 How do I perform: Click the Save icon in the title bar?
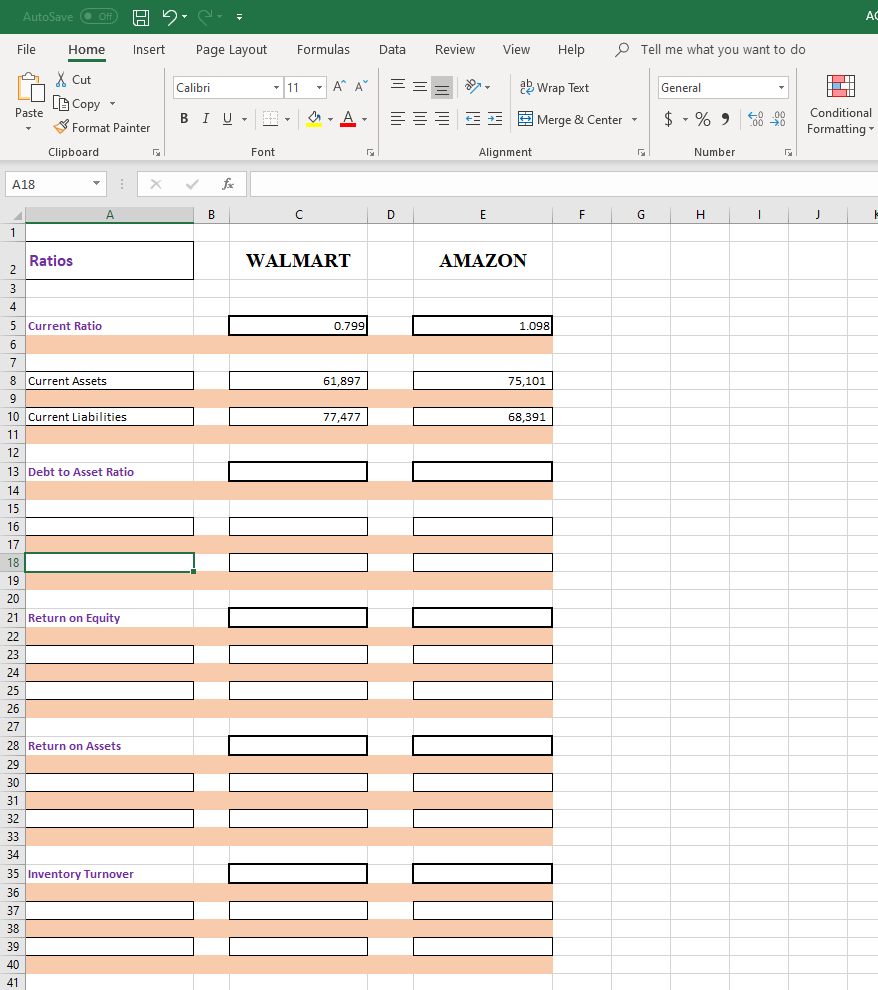(141, 17)
